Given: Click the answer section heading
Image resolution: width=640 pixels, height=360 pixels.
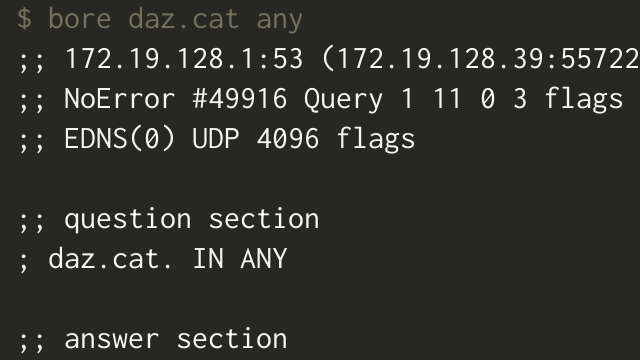Looking at the screenshot, I should pyautogui.click(x=176, y=339).
